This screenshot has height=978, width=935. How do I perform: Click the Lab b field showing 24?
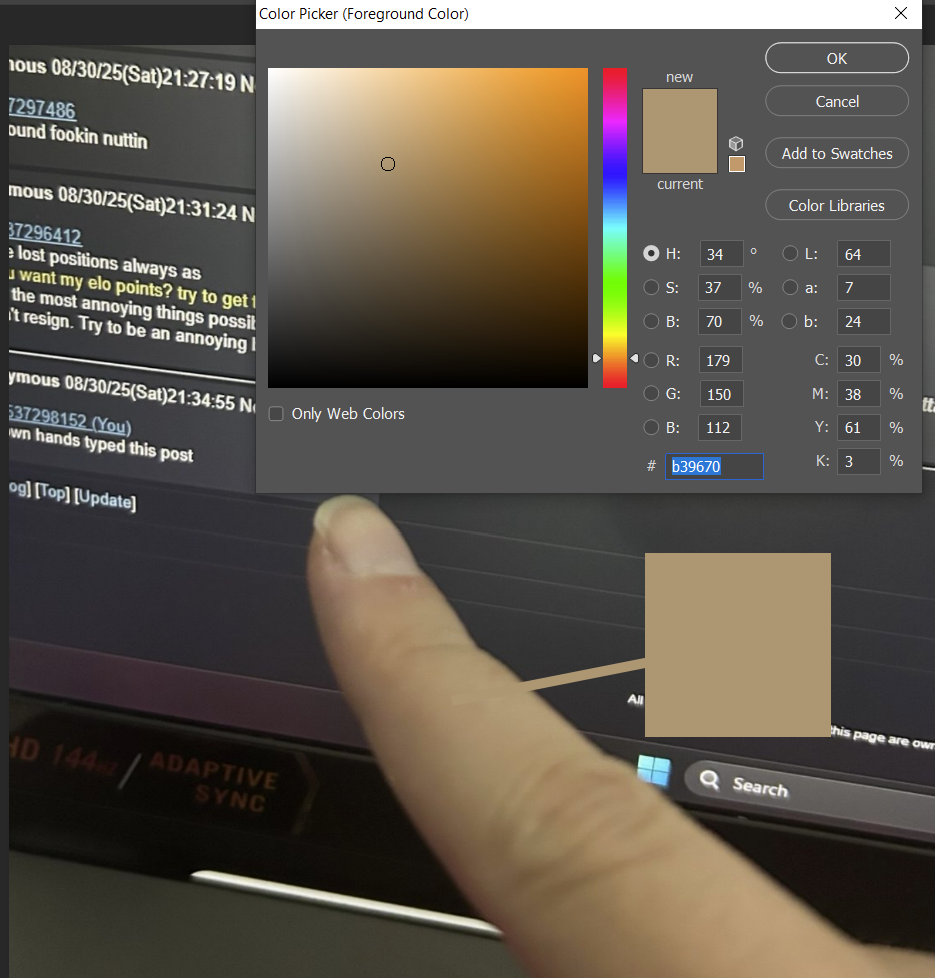pyautogui.click(x=863, y=321)
